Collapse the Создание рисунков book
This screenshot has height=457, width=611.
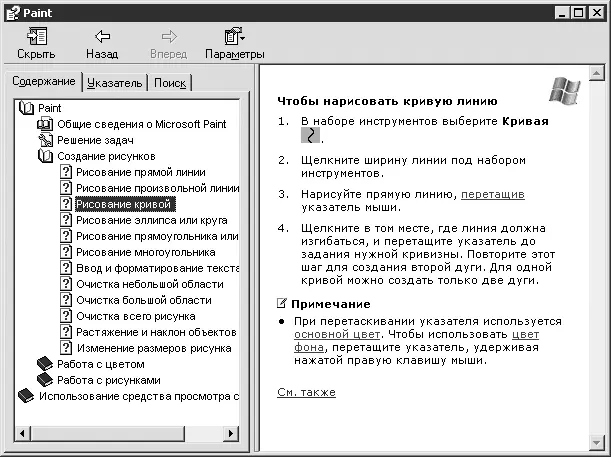point(44,156)
